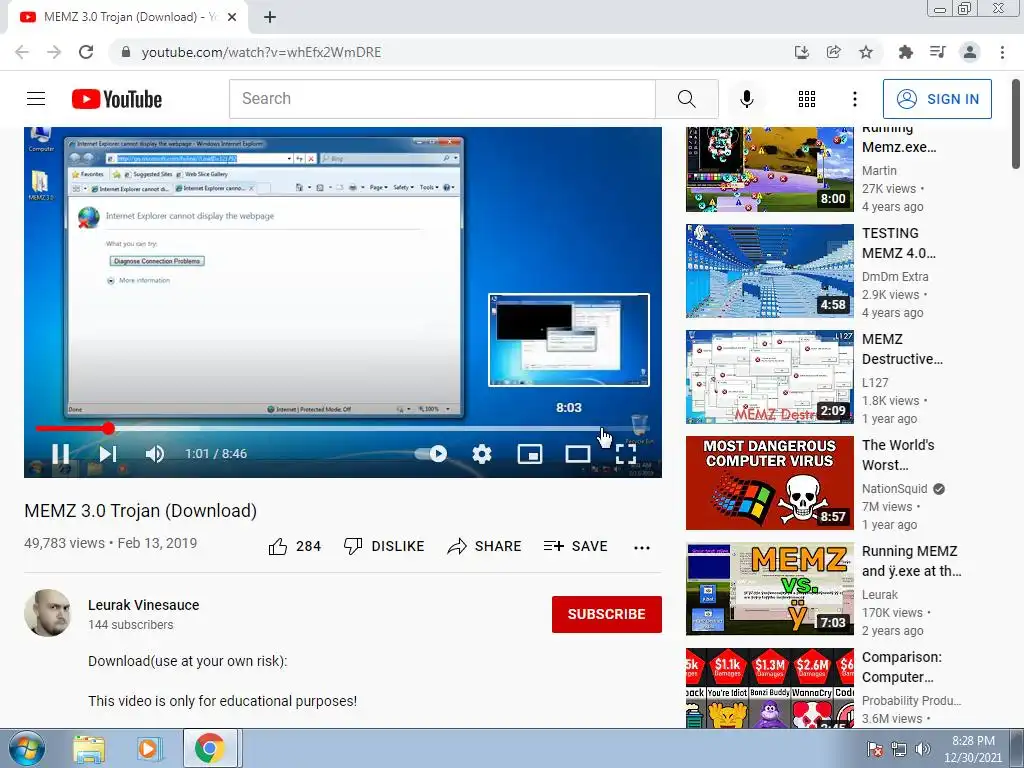
Task: Open YouTube hamburger guide menu
Action: (36, 99)
